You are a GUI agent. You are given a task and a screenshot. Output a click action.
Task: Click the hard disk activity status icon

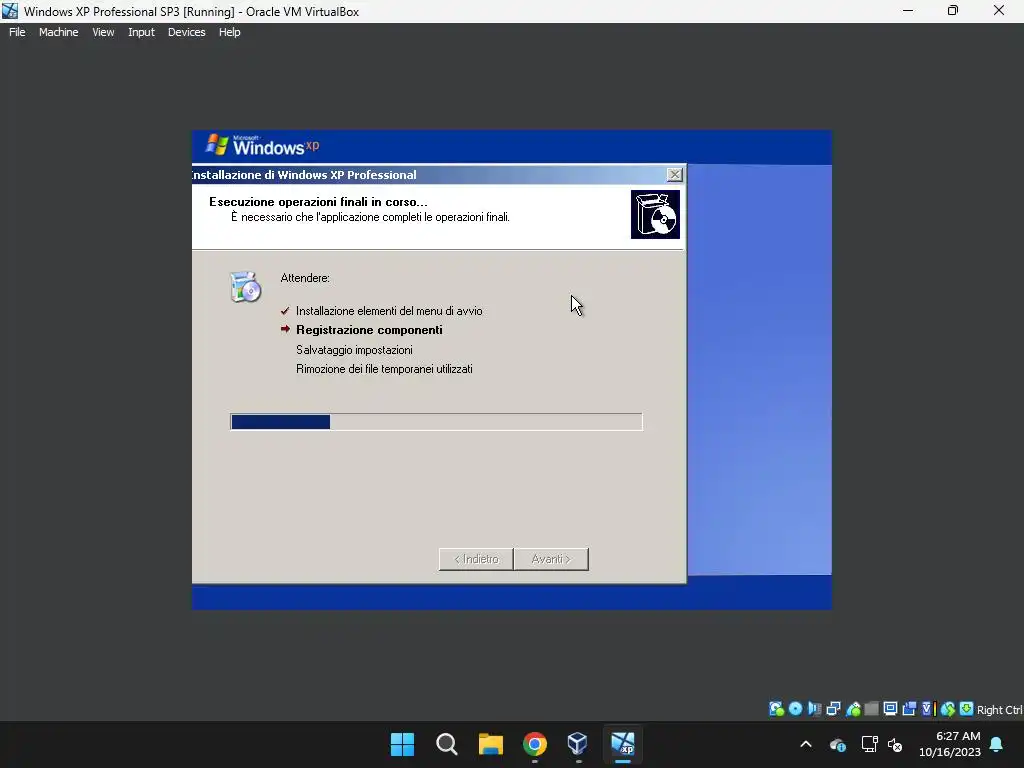[776, 709]
